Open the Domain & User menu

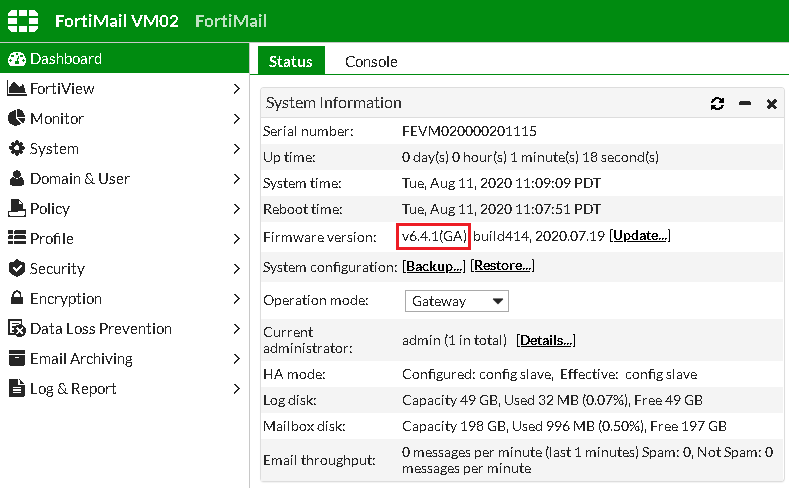[124, 179]
